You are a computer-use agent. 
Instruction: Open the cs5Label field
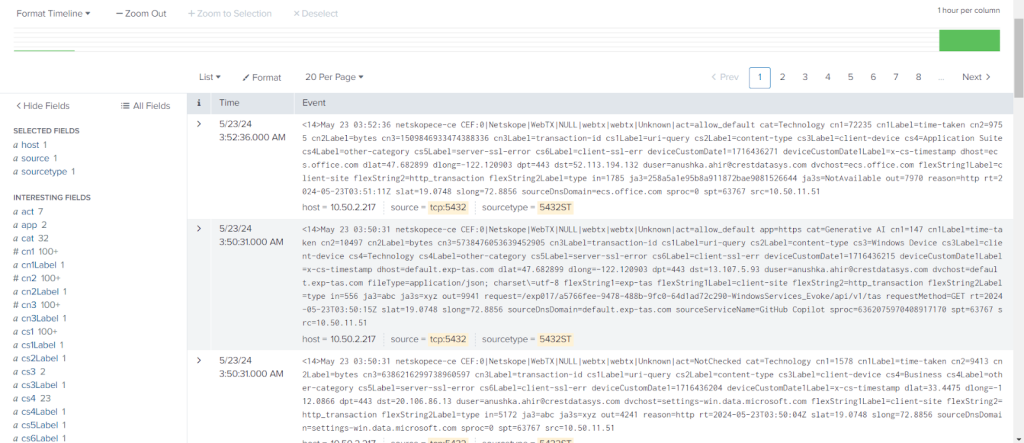click(39, 425)
